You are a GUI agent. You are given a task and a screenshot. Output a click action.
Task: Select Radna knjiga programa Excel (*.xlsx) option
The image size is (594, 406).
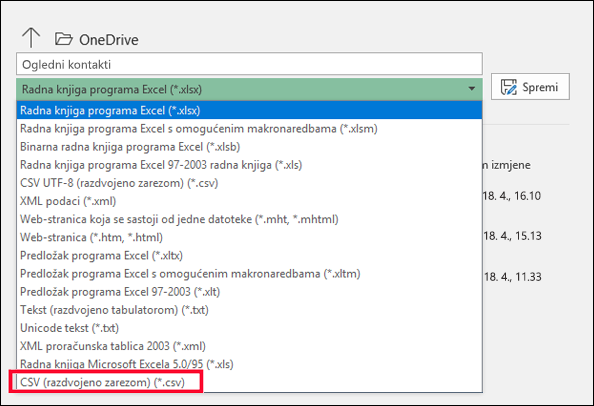(x=249, y=110)
